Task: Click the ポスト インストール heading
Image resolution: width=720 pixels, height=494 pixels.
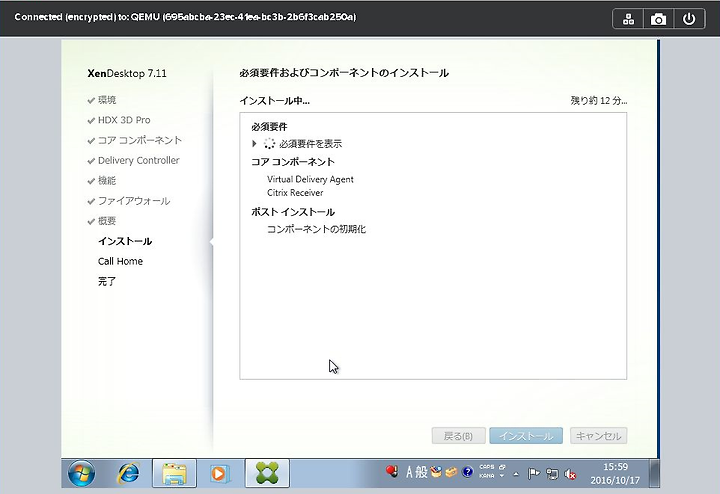Action: pos(293,212)
